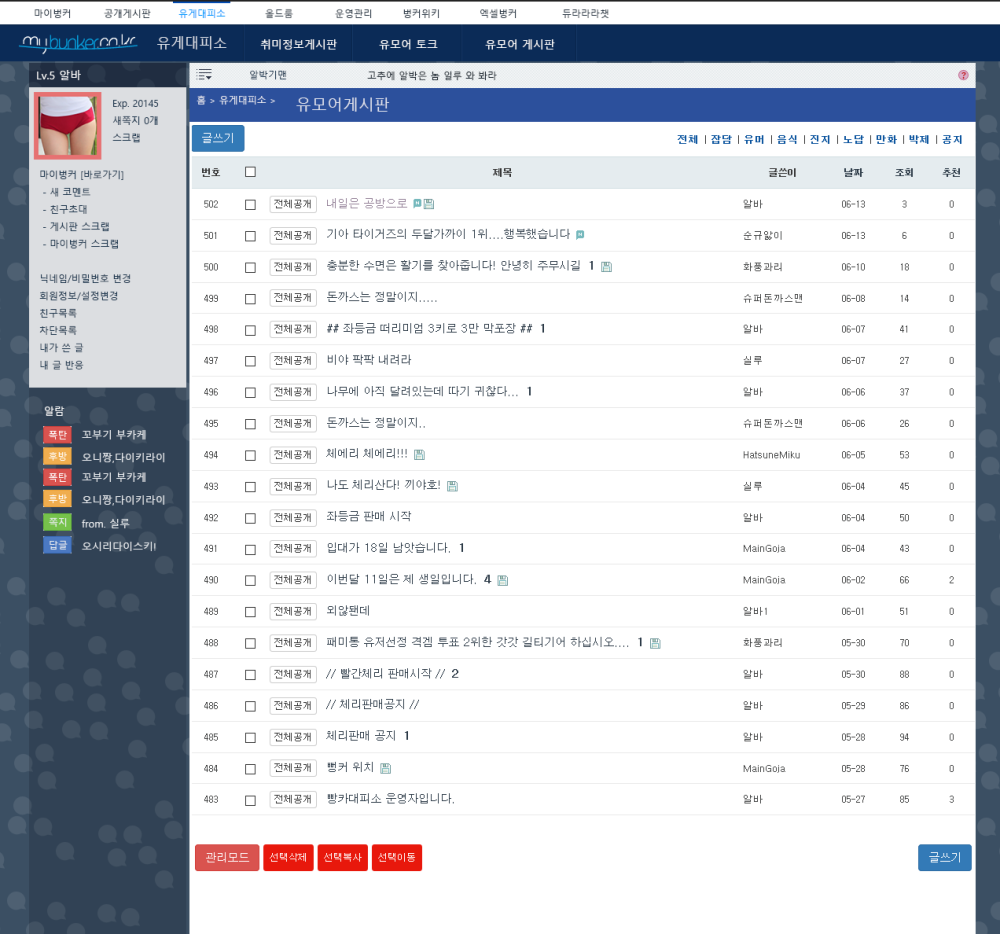This screenshot has width=1000, height=934.
Task: Click the user profile thumbnail image
Action: coord(67,126)
